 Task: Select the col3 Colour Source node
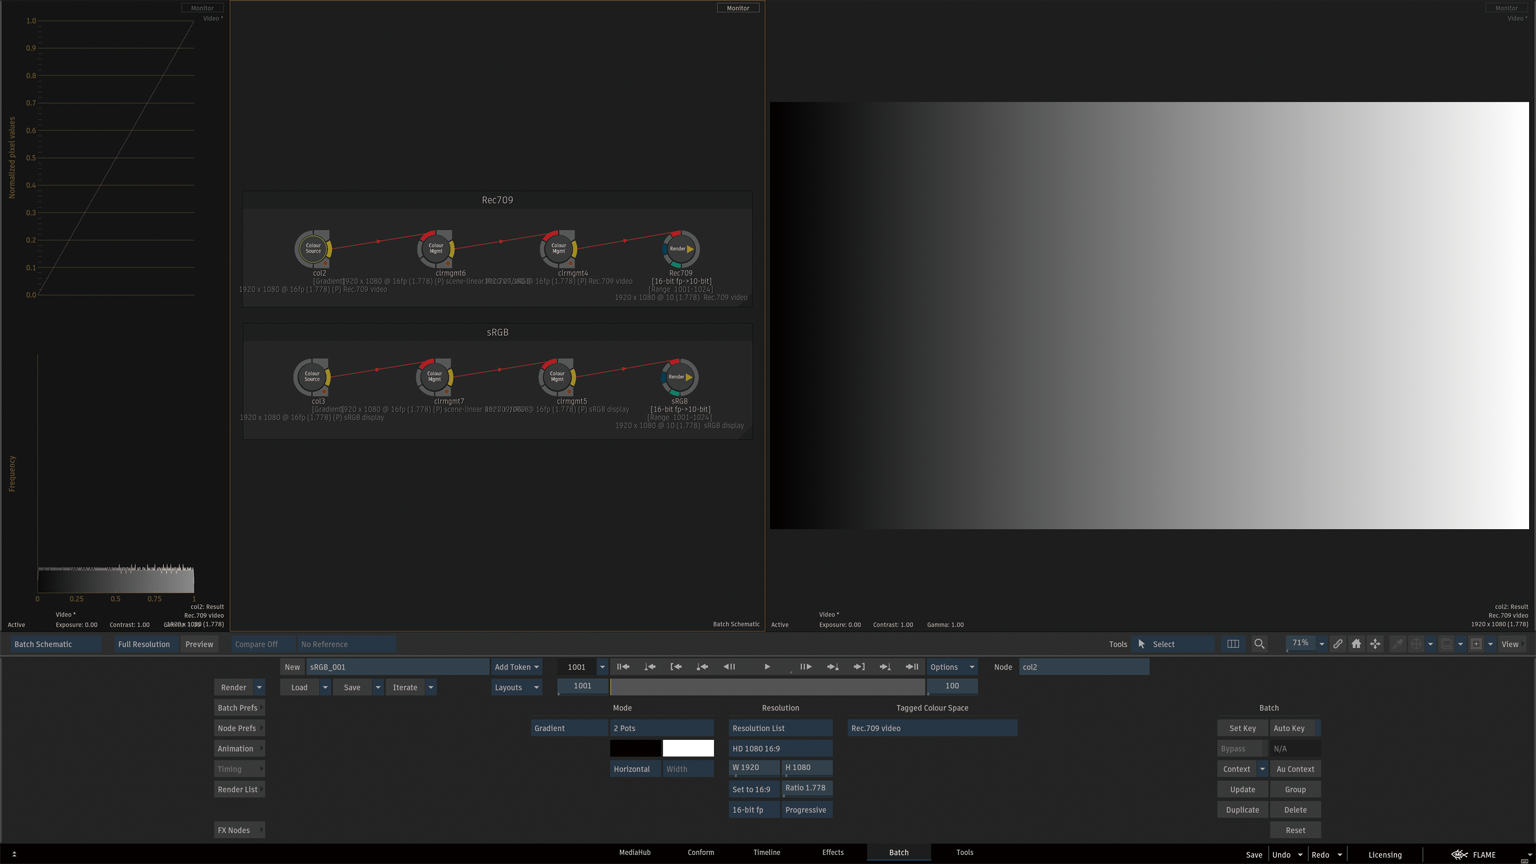tap(313, 377)
